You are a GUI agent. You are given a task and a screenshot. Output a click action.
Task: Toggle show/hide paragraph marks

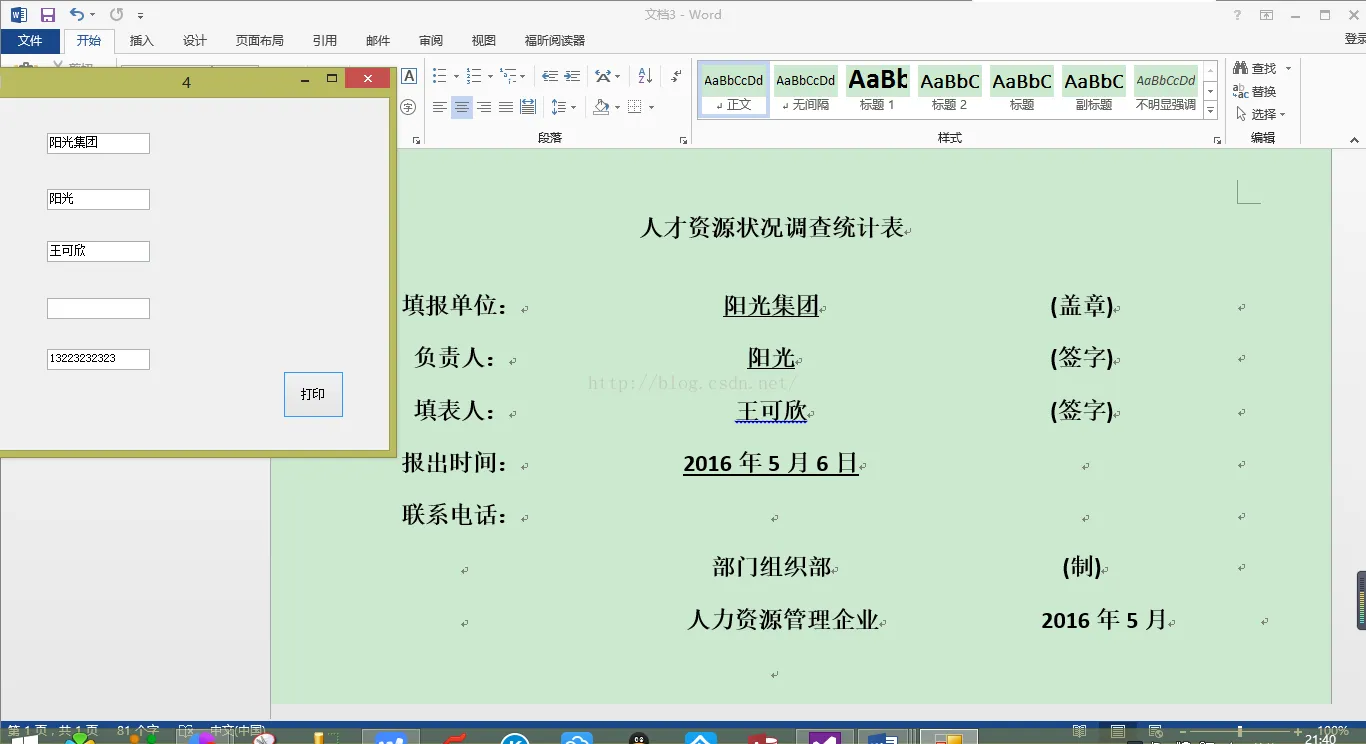[677, 76]
